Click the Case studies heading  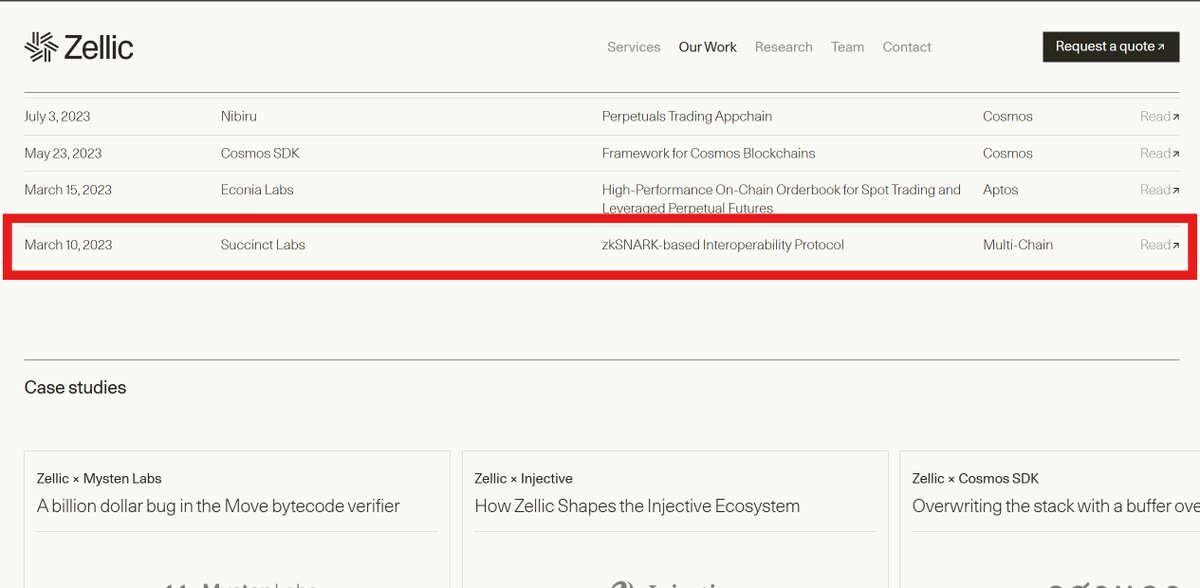[x=75, y=387]
